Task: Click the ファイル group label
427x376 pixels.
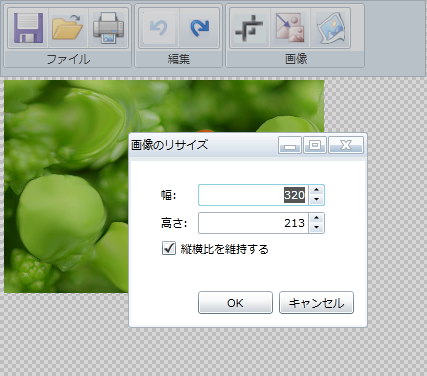Action: pos(68,59)
